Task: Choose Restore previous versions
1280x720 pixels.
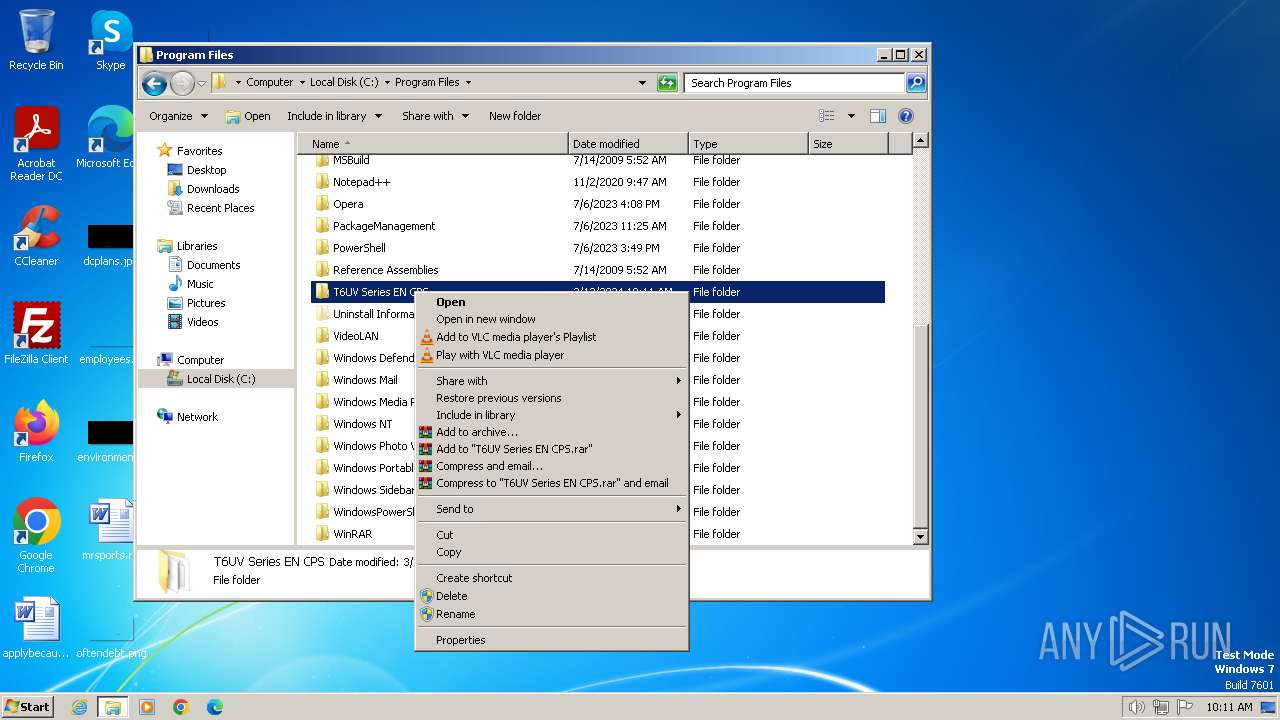Action: click(551, 398)
